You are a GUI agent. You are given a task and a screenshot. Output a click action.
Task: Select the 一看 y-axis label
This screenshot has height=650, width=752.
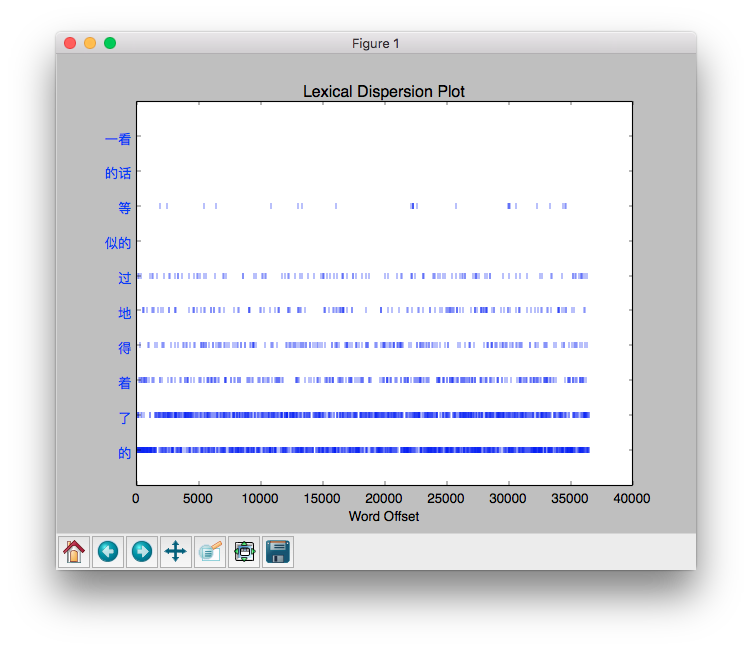coord(118,139)
